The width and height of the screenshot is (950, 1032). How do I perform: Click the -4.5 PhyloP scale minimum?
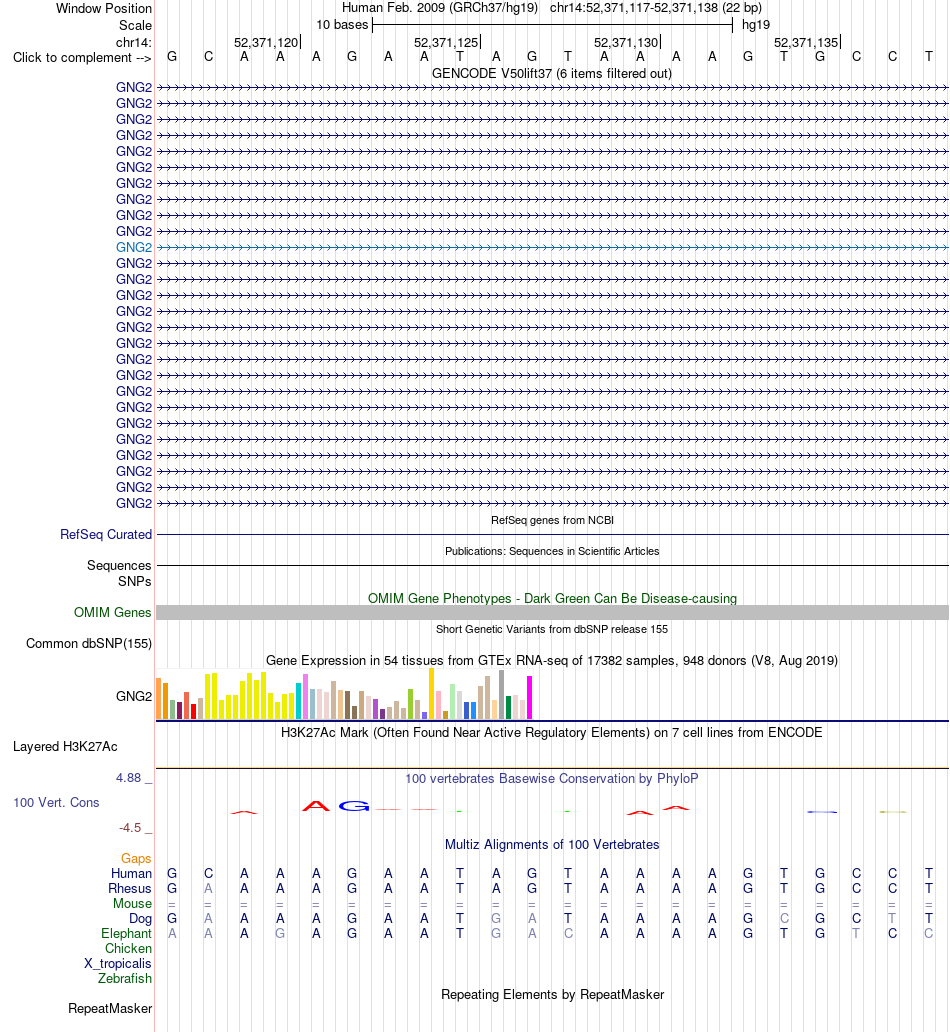pos(130,828)
